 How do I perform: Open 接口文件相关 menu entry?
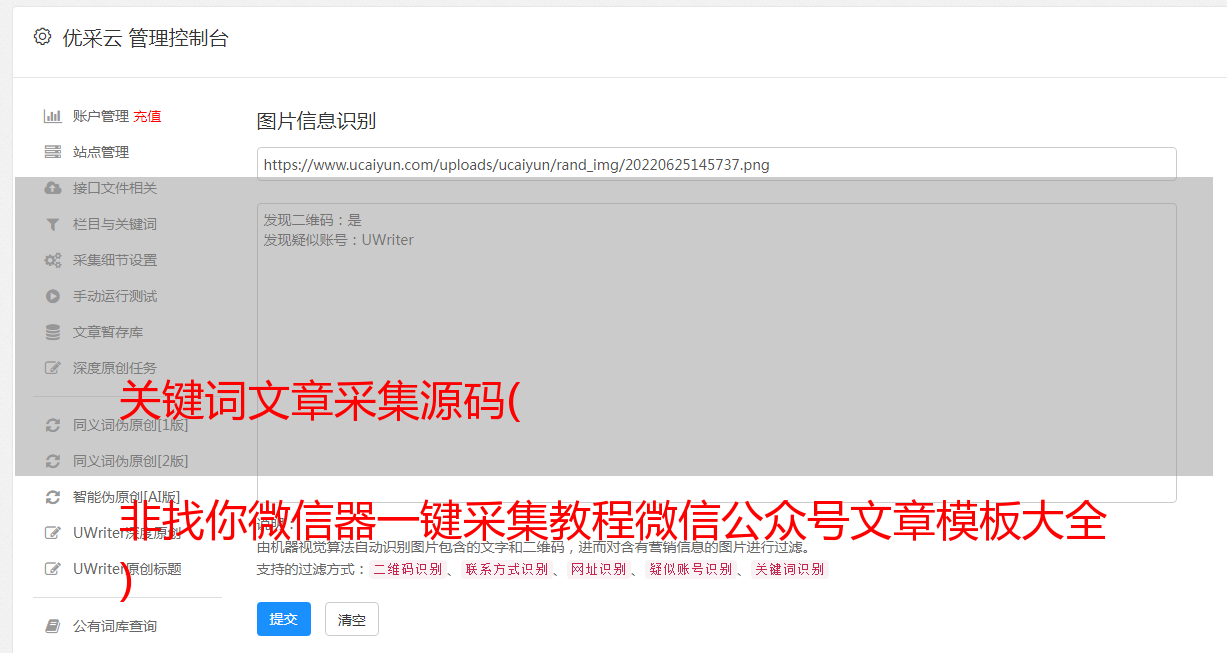pos(115,188)
